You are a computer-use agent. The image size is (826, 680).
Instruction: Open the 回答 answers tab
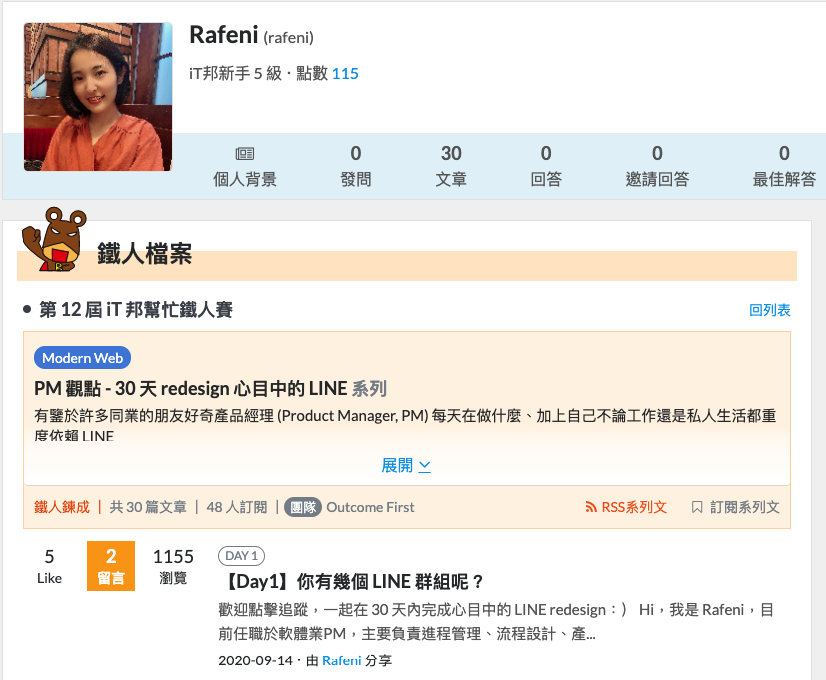pos(546,167)
